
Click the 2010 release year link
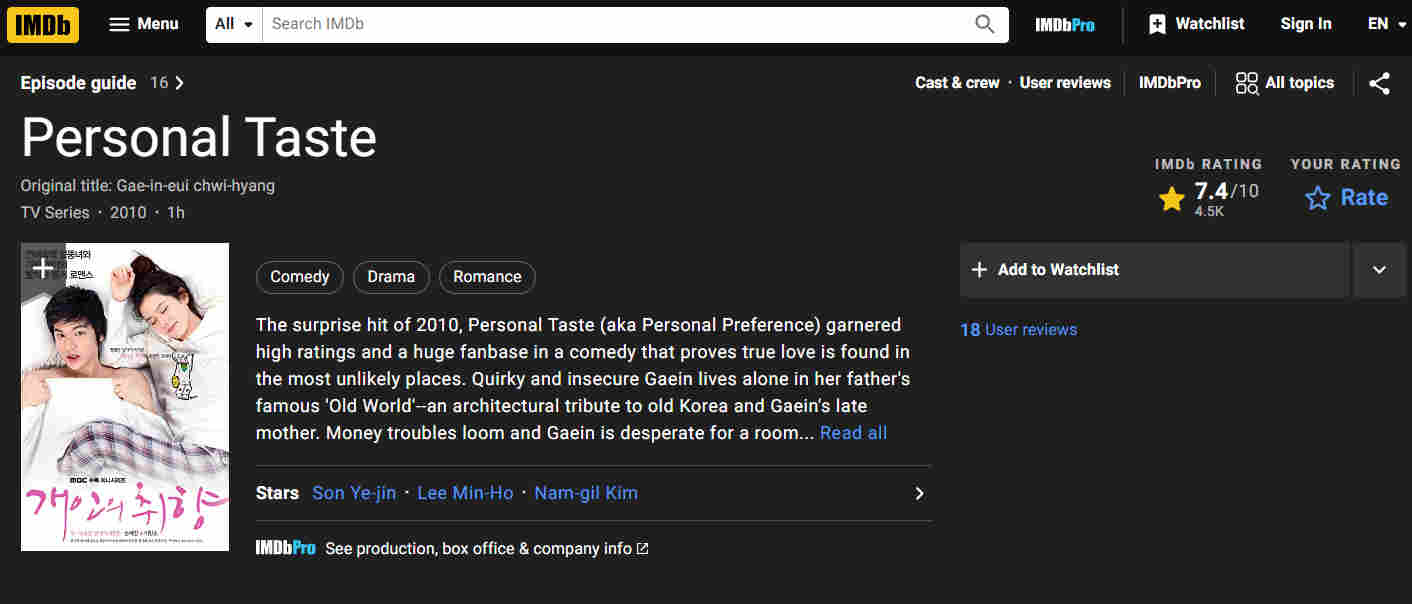click(x=128, y=212)
